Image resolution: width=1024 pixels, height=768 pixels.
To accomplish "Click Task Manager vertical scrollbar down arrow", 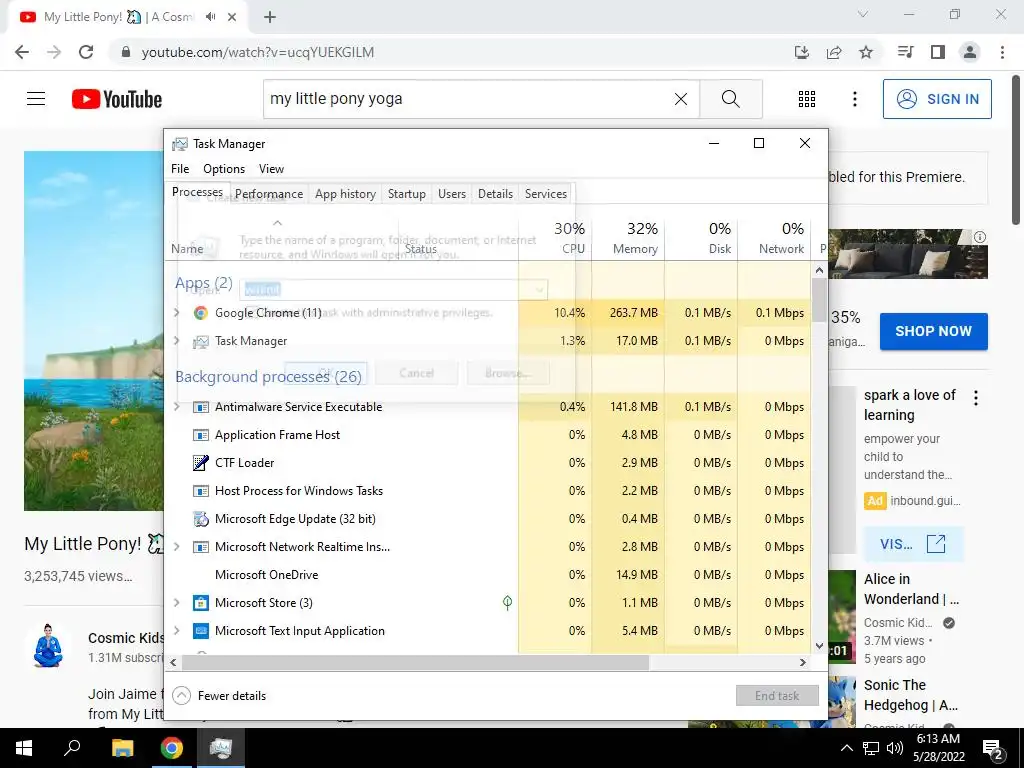I will pyautogui.click(x=820, y=646).
